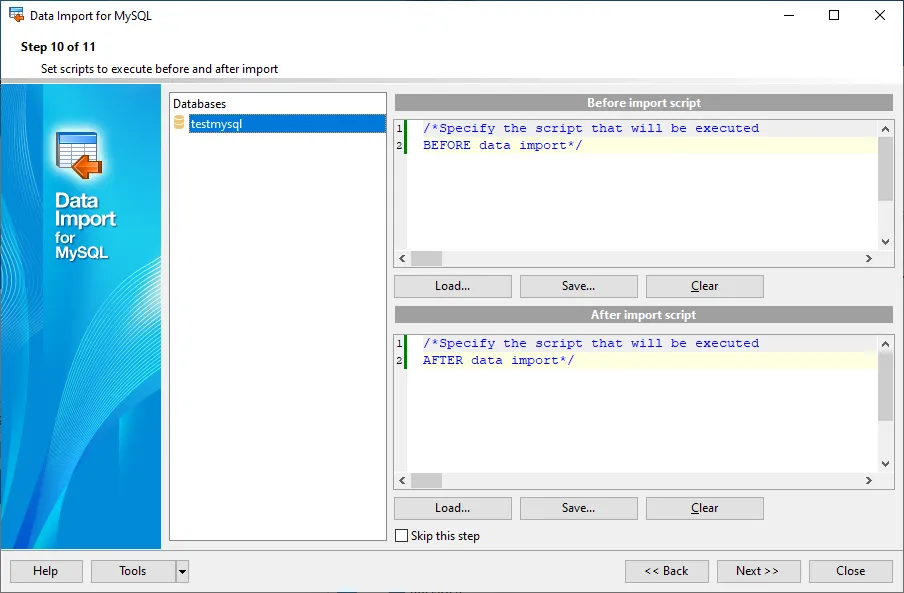Click up arrow of After script vertical scrollbar

(x=886, y=344)
